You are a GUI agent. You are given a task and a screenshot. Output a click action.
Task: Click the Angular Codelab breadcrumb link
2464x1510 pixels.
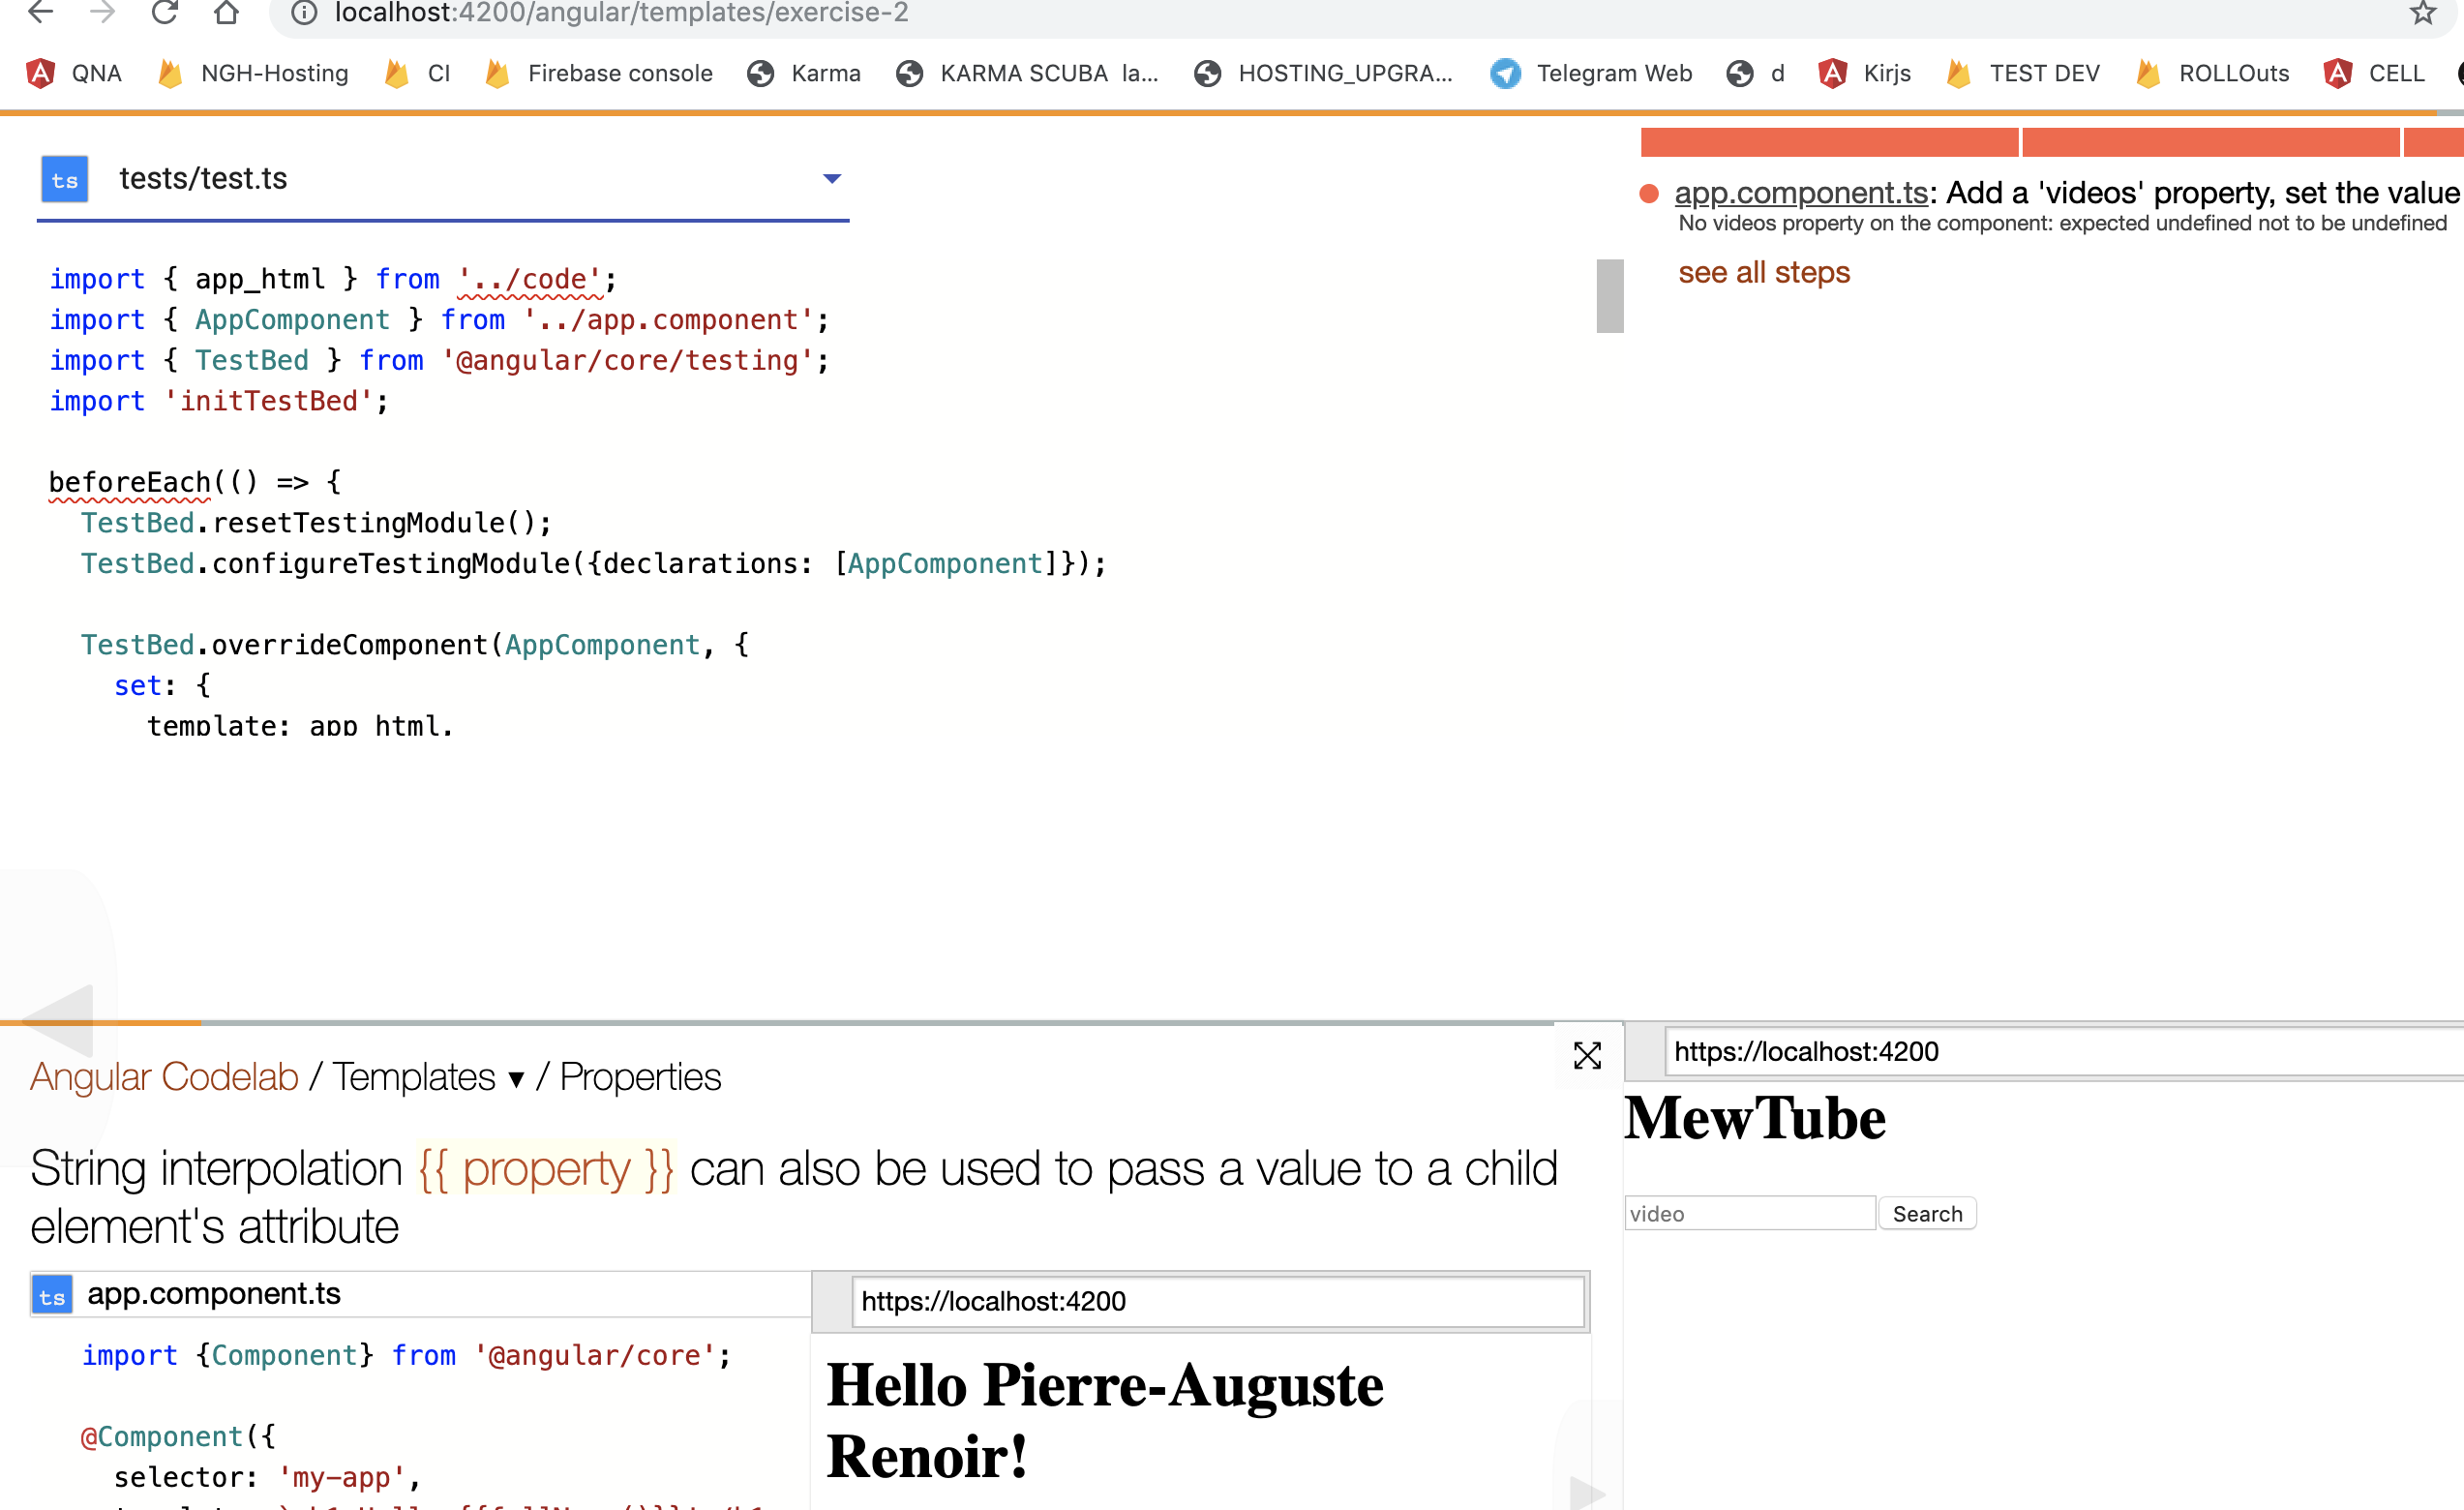click(x=164, y=1077)
